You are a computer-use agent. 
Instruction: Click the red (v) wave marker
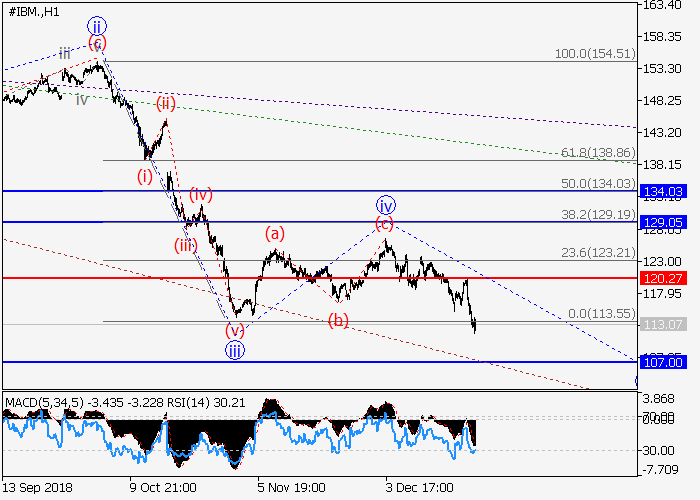pos(234,330)
